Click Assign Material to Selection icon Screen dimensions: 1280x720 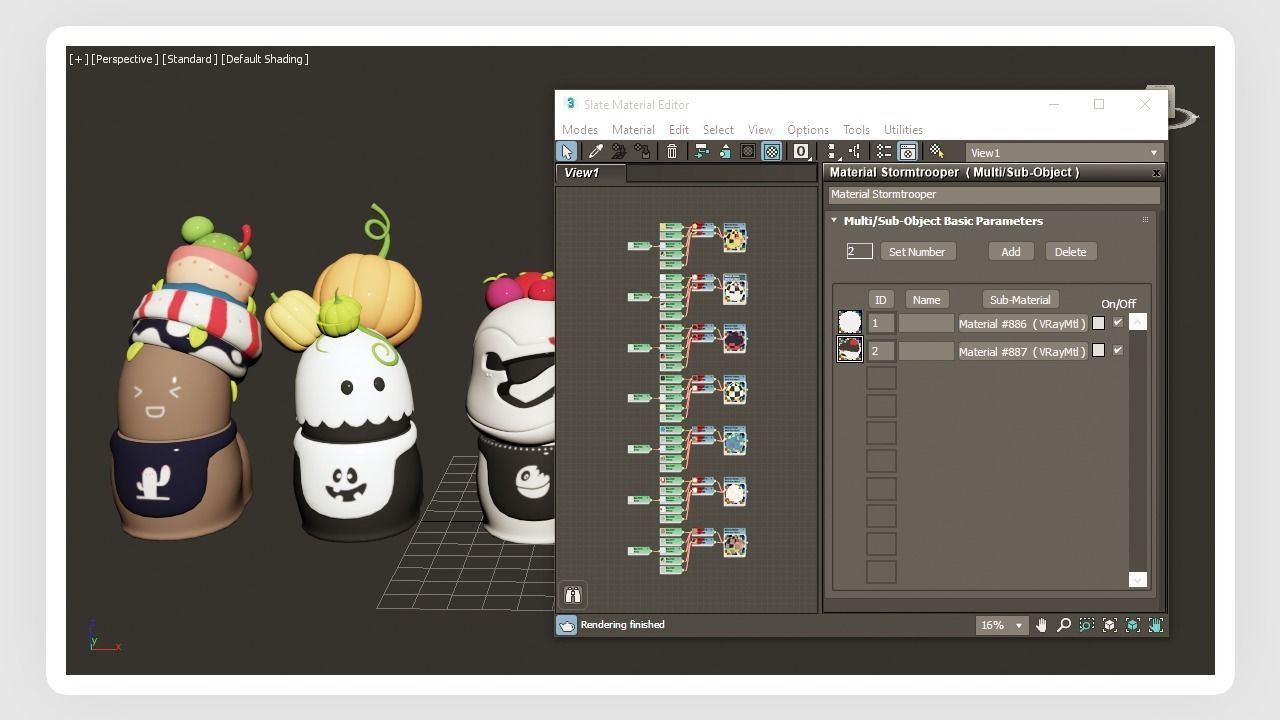(642, 152)
